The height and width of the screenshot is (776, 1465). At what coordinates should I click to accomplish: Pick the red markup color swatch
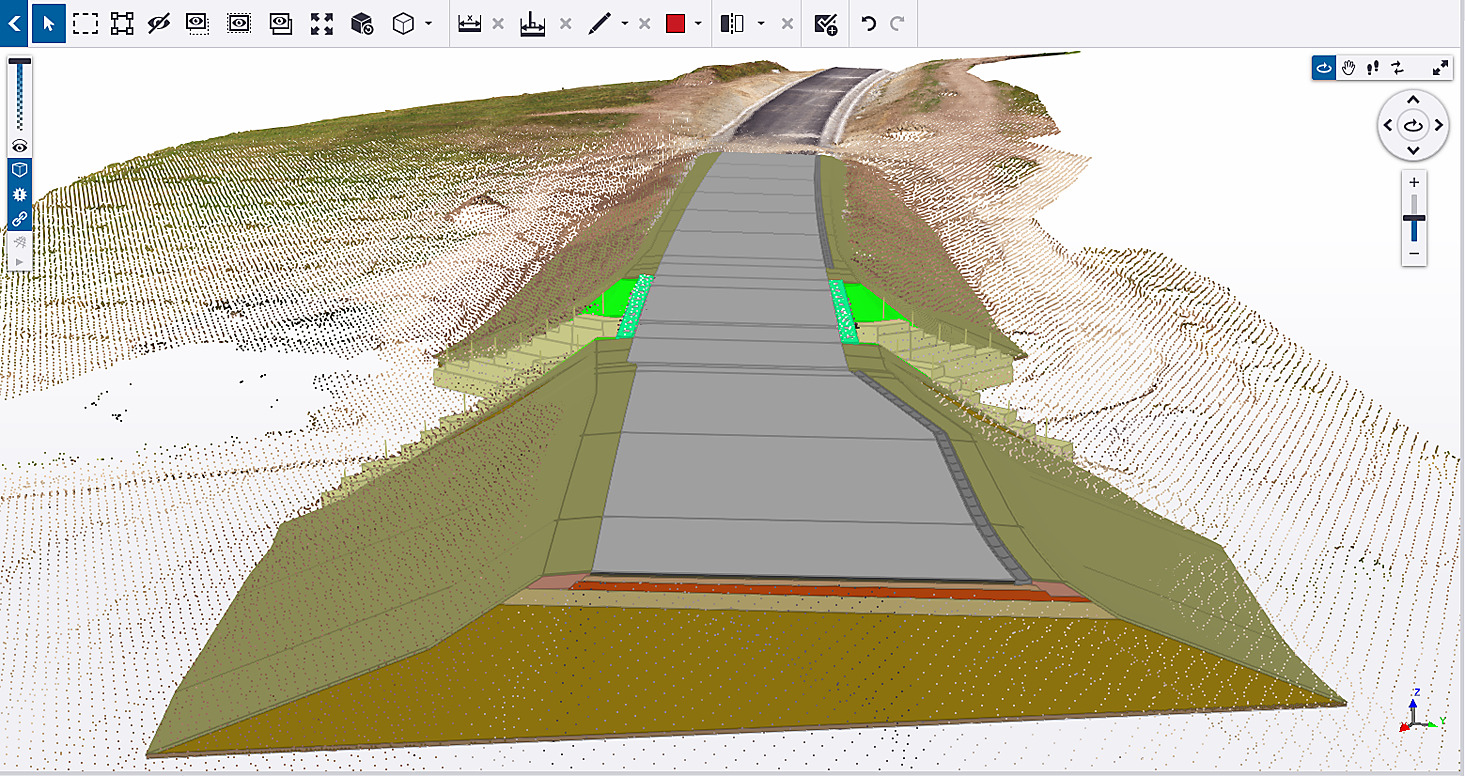pos(675,24)
